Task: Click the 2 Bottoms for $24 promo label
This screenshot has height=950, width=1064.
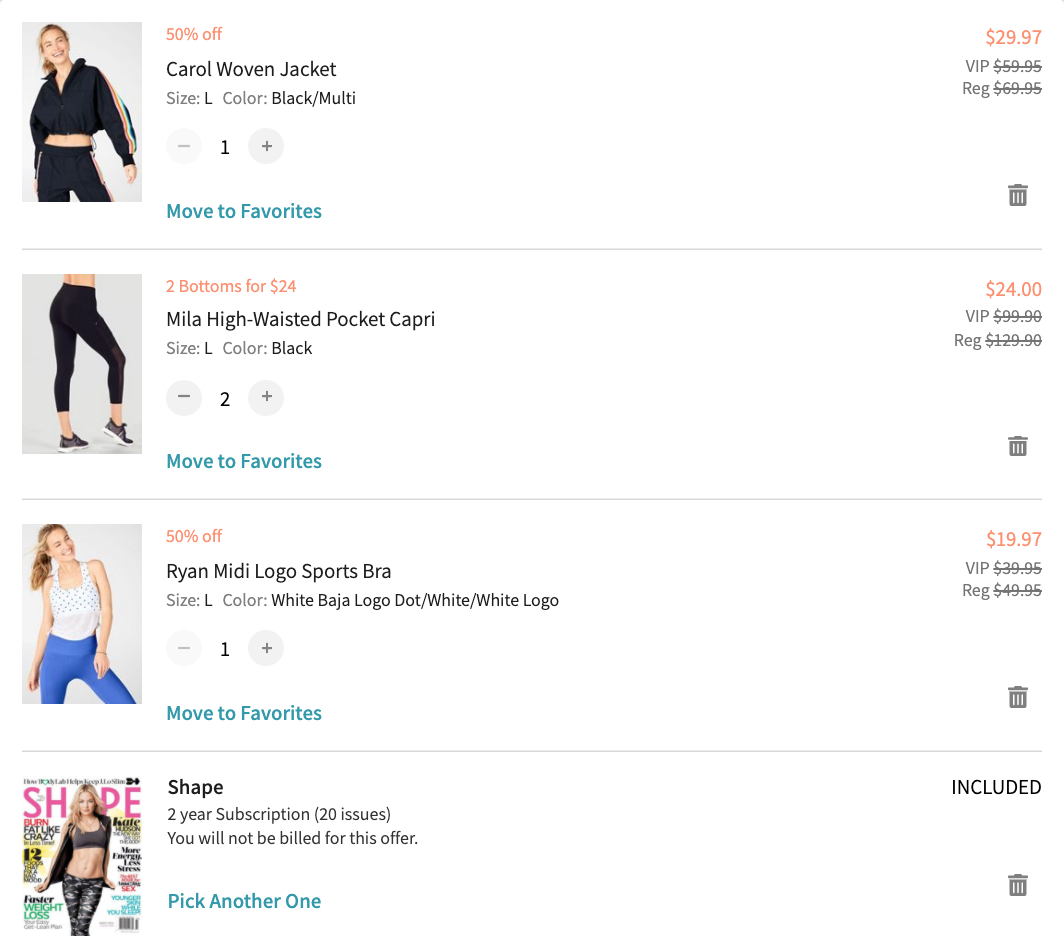Action: [231, 286]
